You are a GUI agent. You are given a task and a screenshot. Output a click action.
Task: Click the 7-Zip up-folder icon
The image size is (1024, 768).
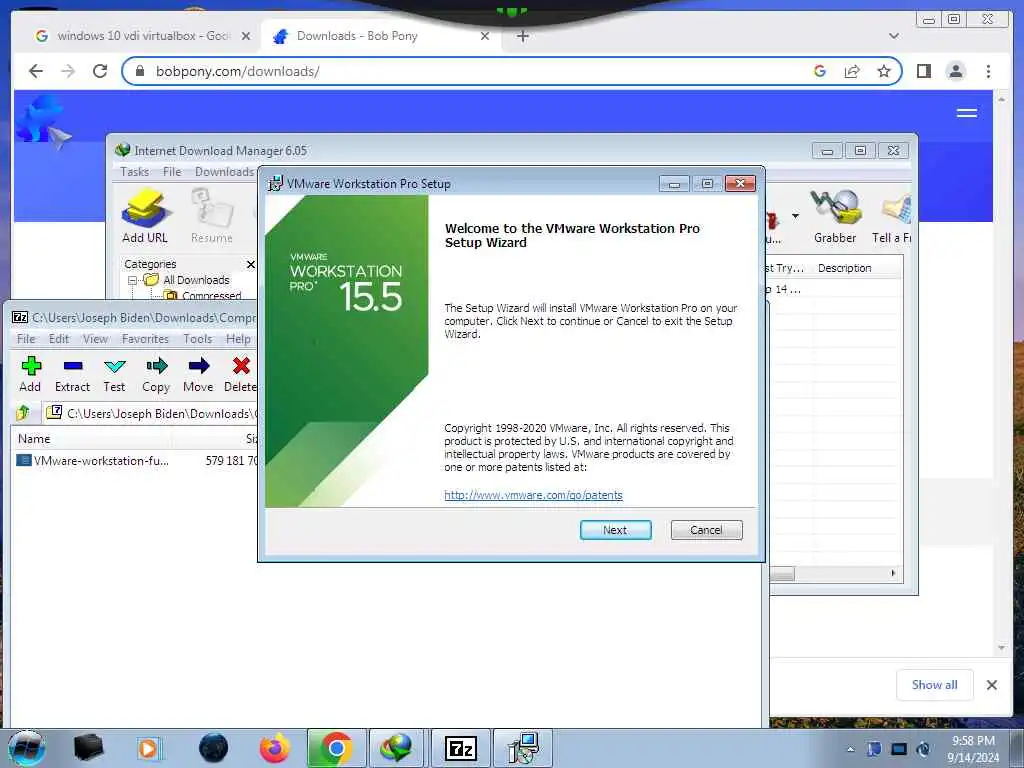23,413
